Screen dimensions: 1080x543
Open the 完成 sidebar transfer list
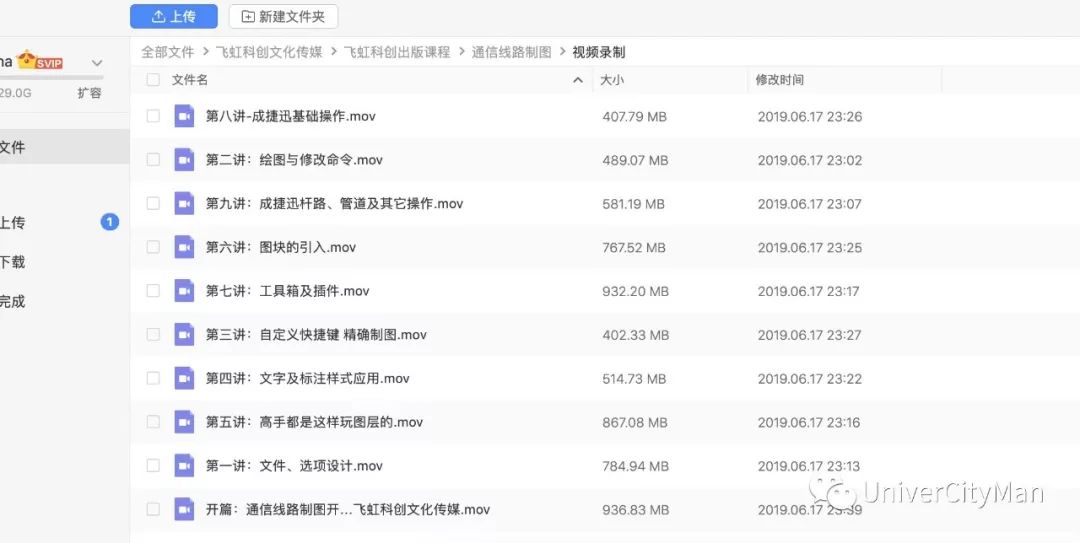click(12, 301)
